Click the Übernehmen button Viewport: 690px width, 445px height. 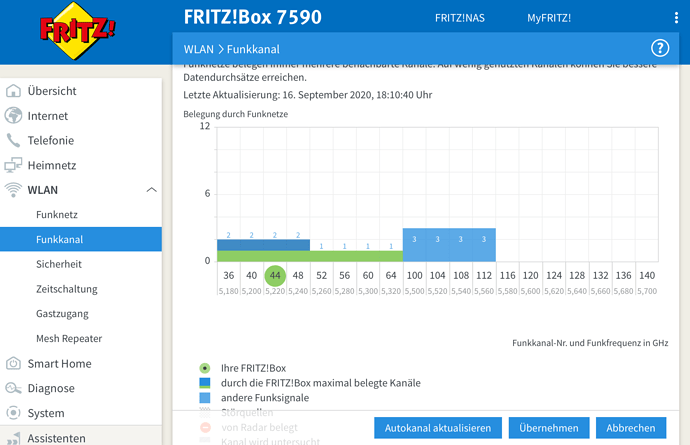[x=549, y=428]
